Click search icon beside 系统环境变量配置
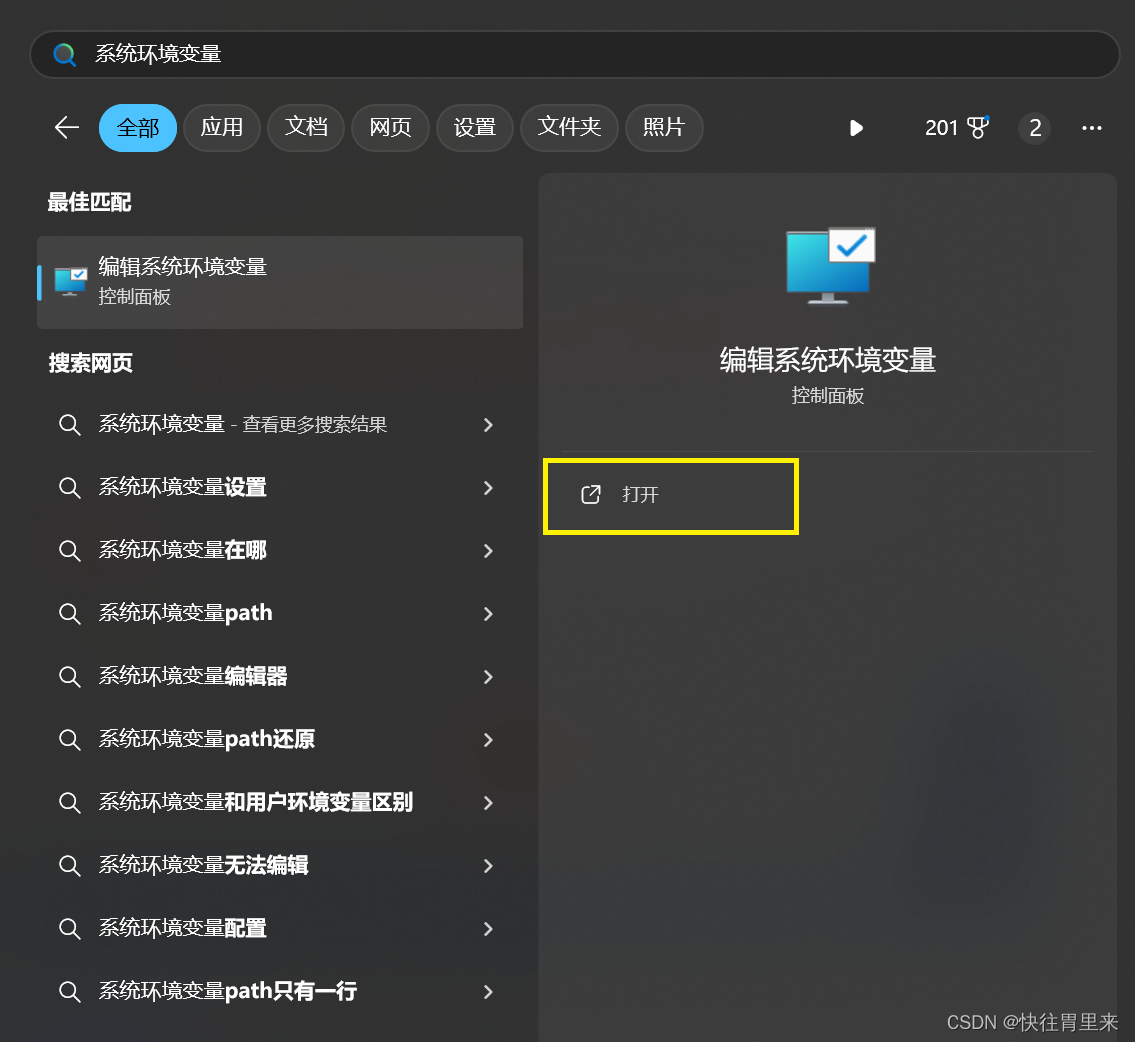The height and width of the screenshot is (1042, 1135). 69,928
